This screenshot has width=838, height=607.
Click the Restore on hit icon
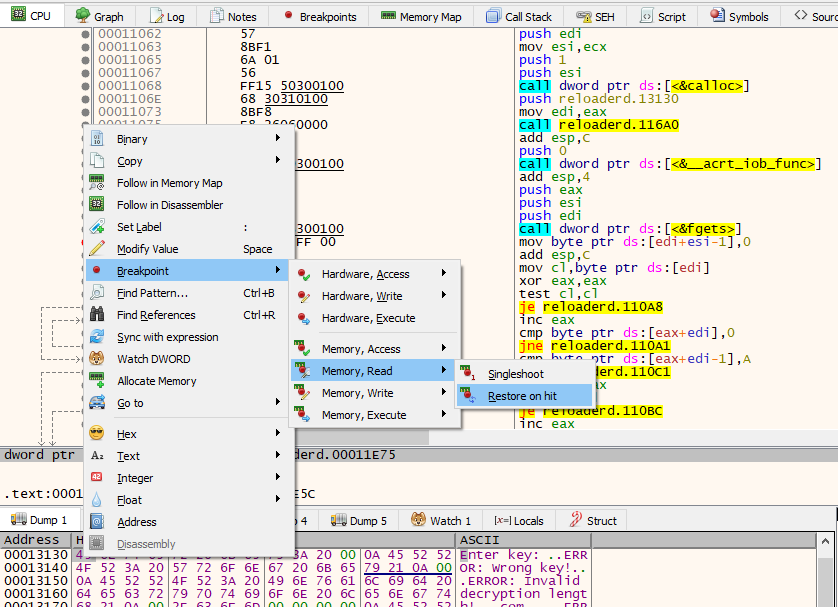pos(468,396)
